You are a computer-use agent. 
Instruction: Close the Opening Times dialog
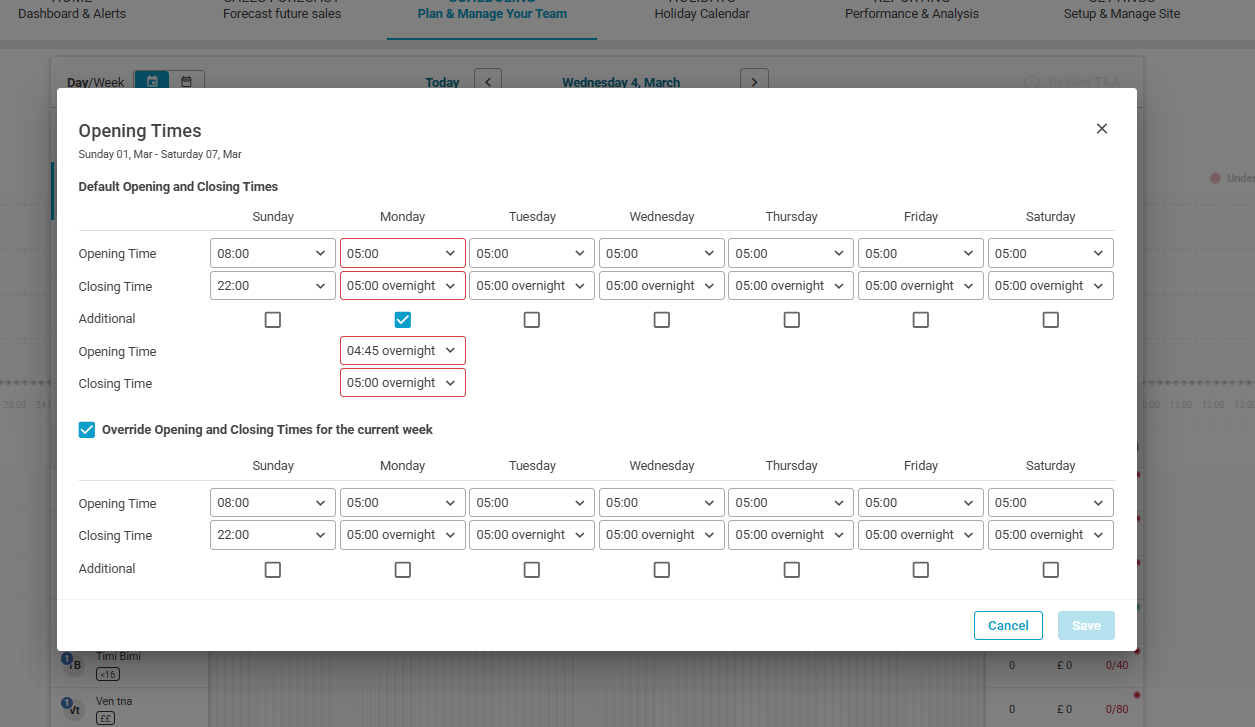point(1102,129)
